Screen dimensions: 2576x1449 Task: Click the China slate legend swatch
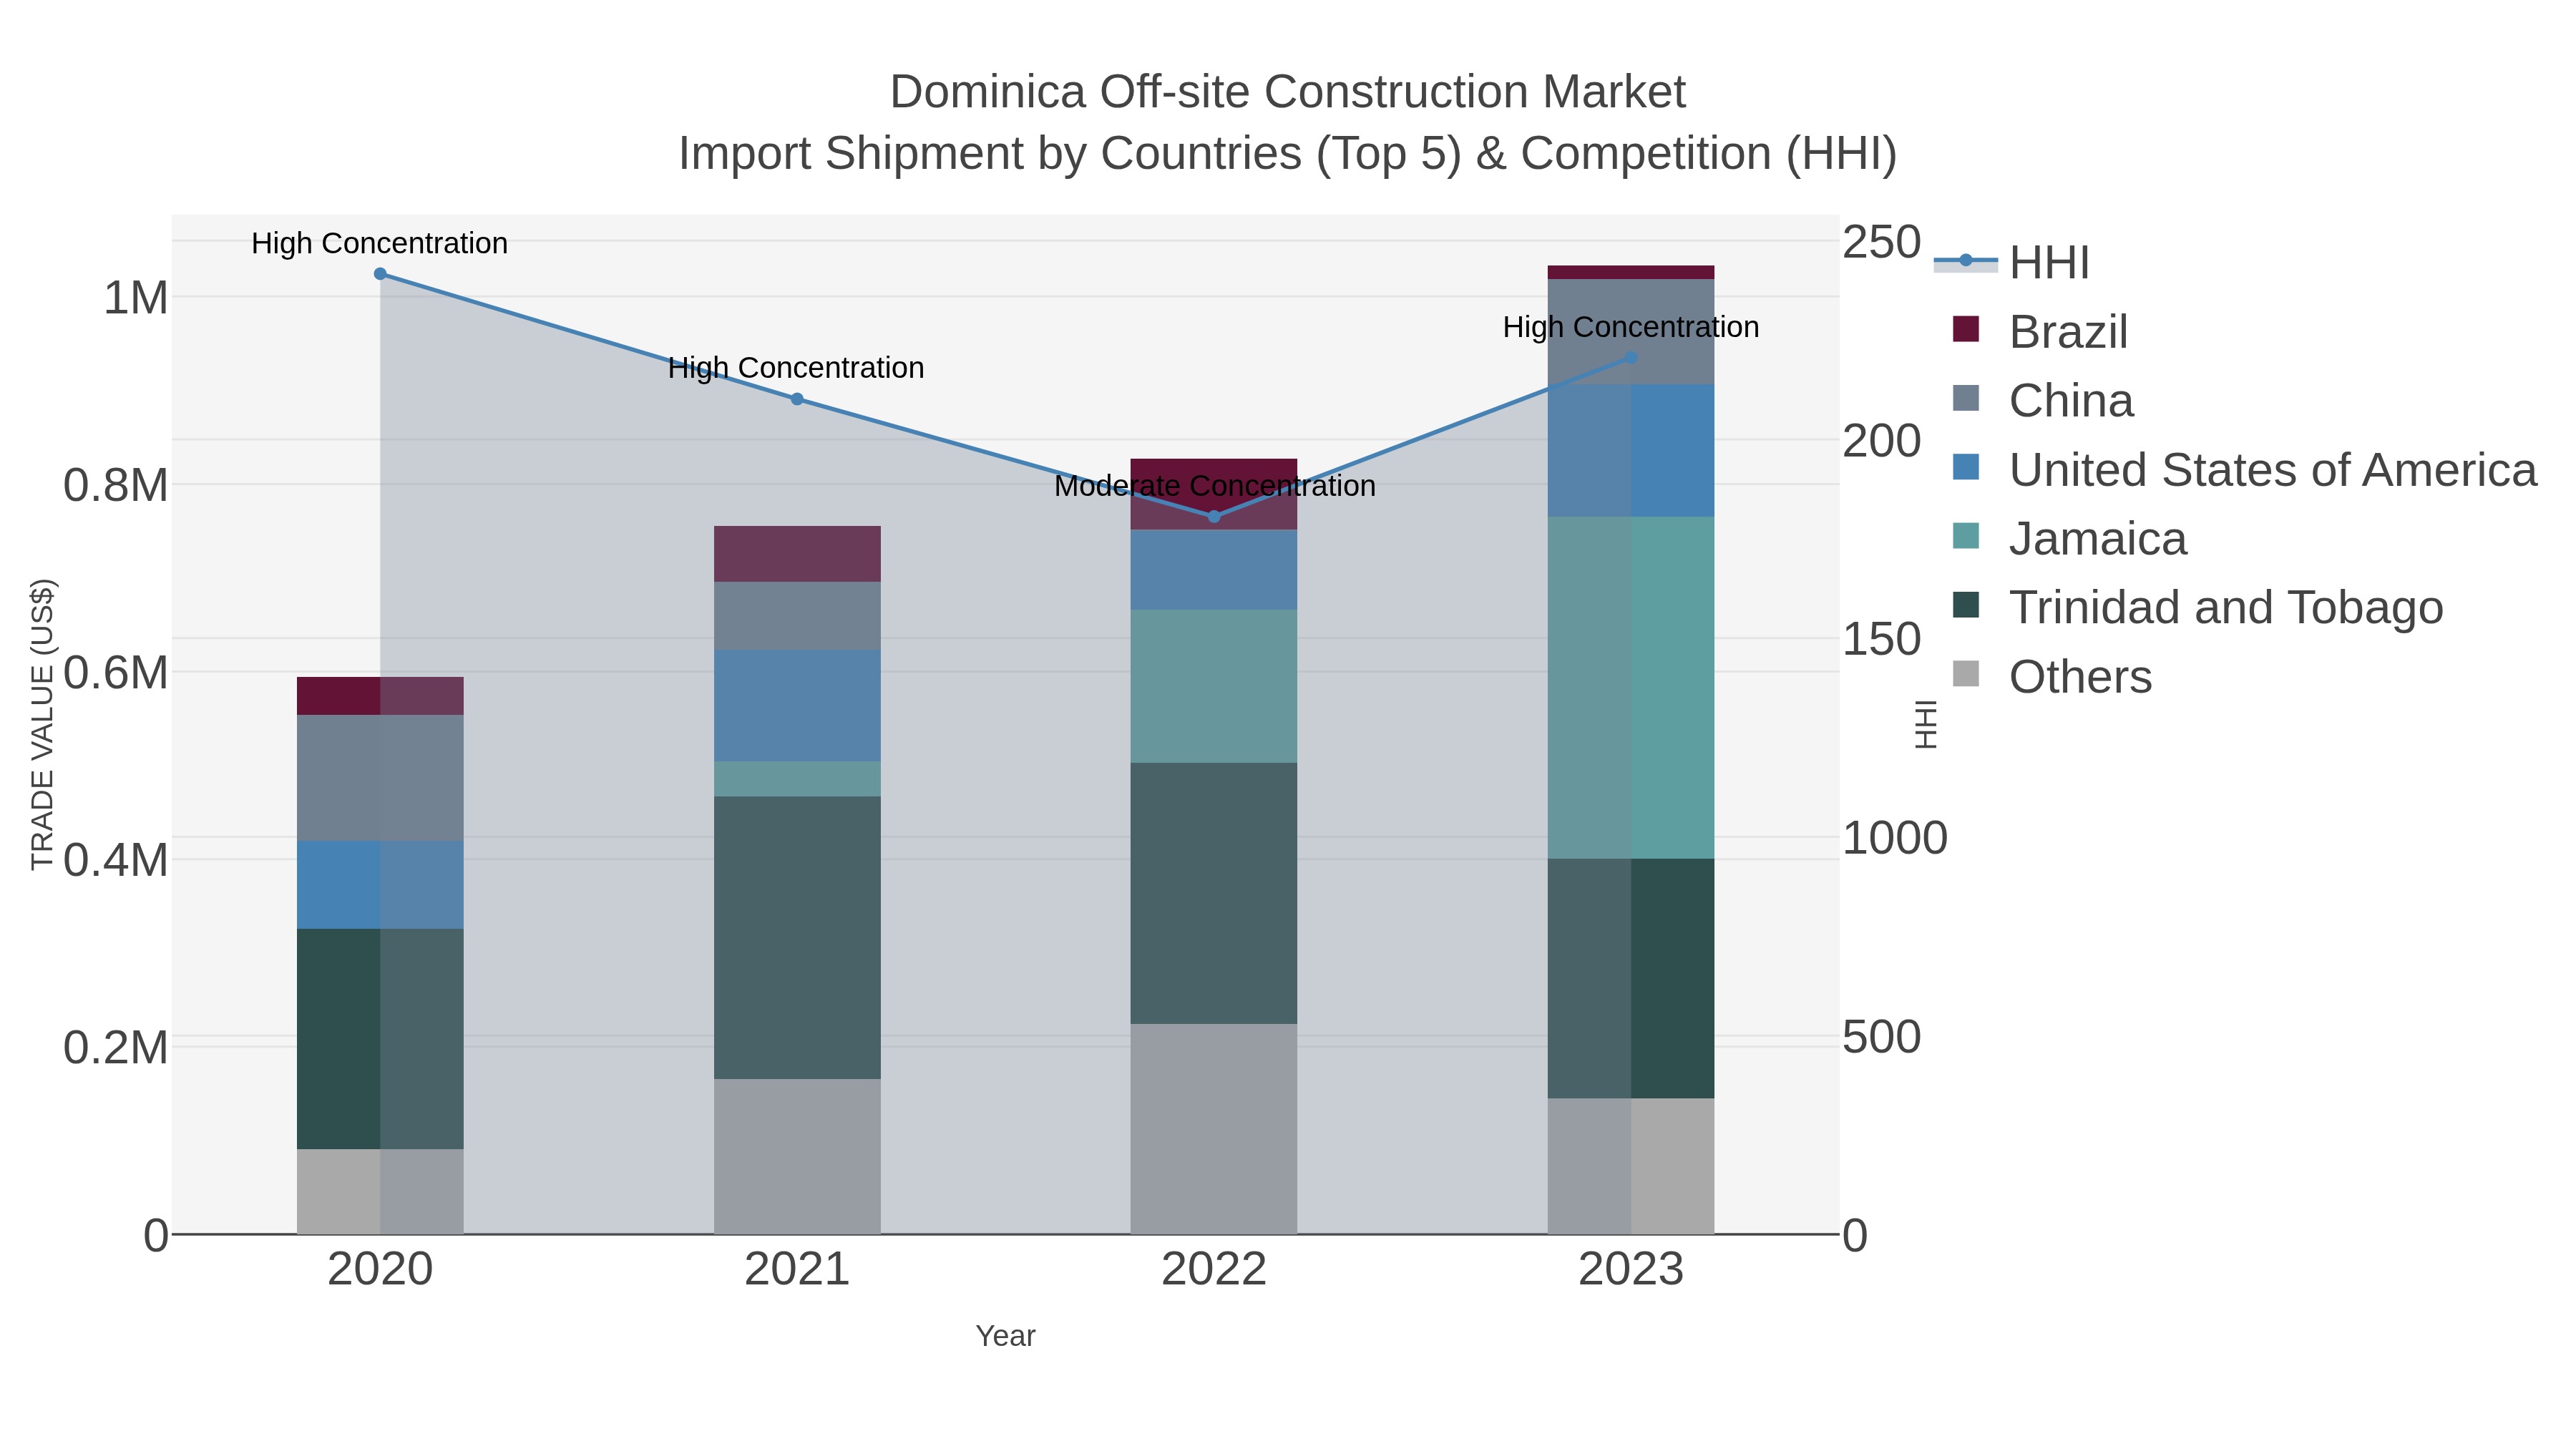click(1966, 398)
